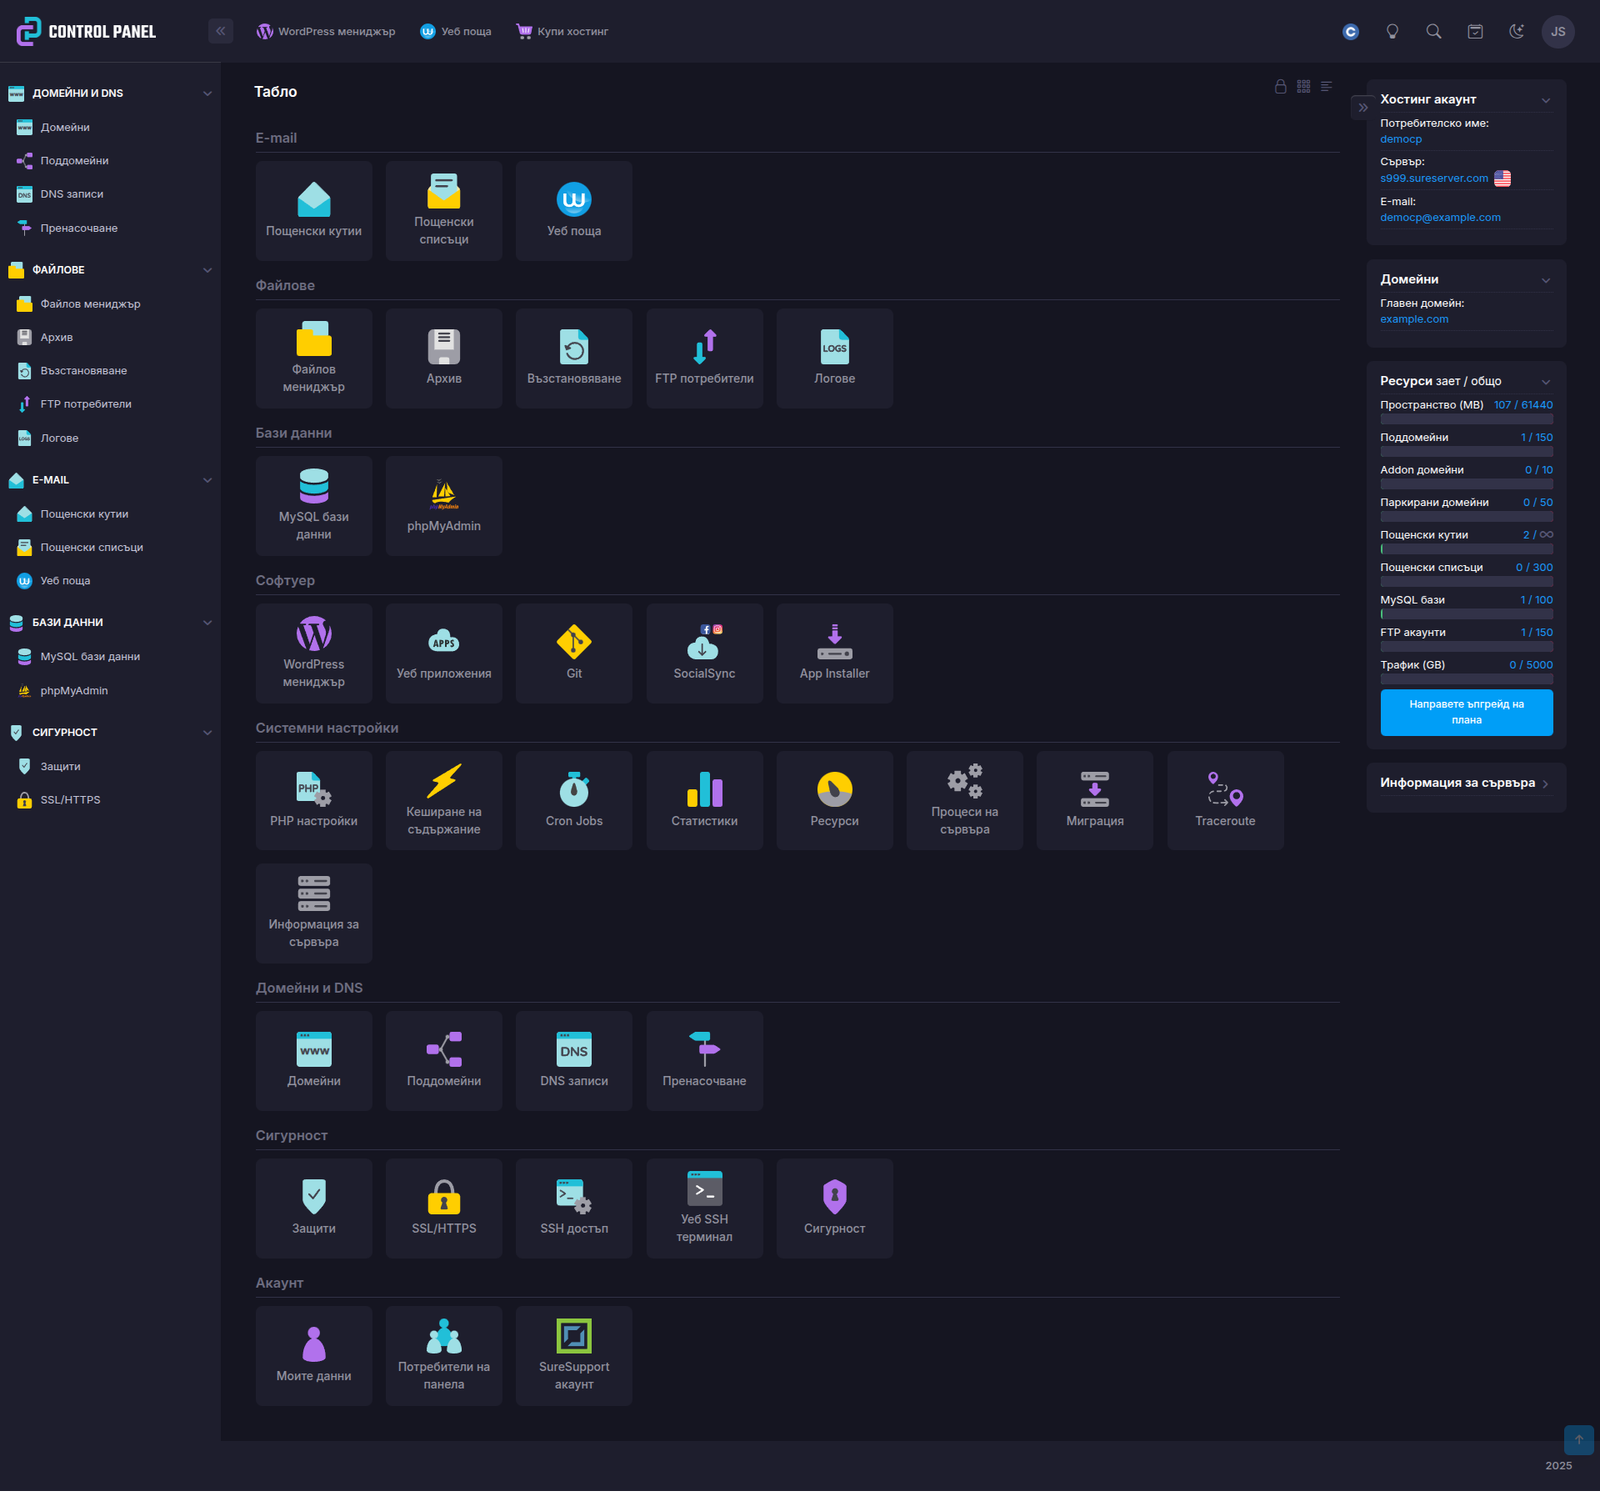Open the phpMyAdmin dashboard tile

pos(444,505)
